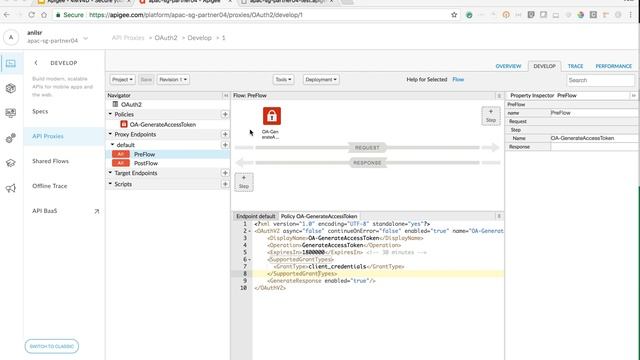Bookmark this page with the star icon
Image resolution: width=640 pixels, height=360 pixels.
pos(454,15)
